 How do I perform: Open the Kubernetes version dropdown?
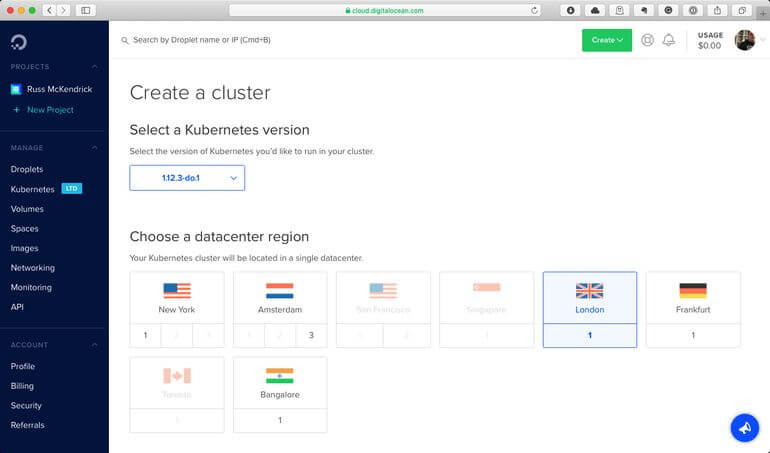(x=187, y=178)
